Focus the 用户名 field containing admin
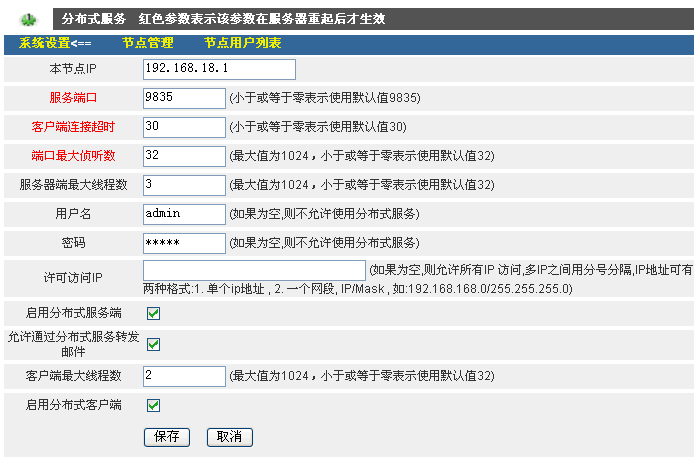 pos(184,214)
